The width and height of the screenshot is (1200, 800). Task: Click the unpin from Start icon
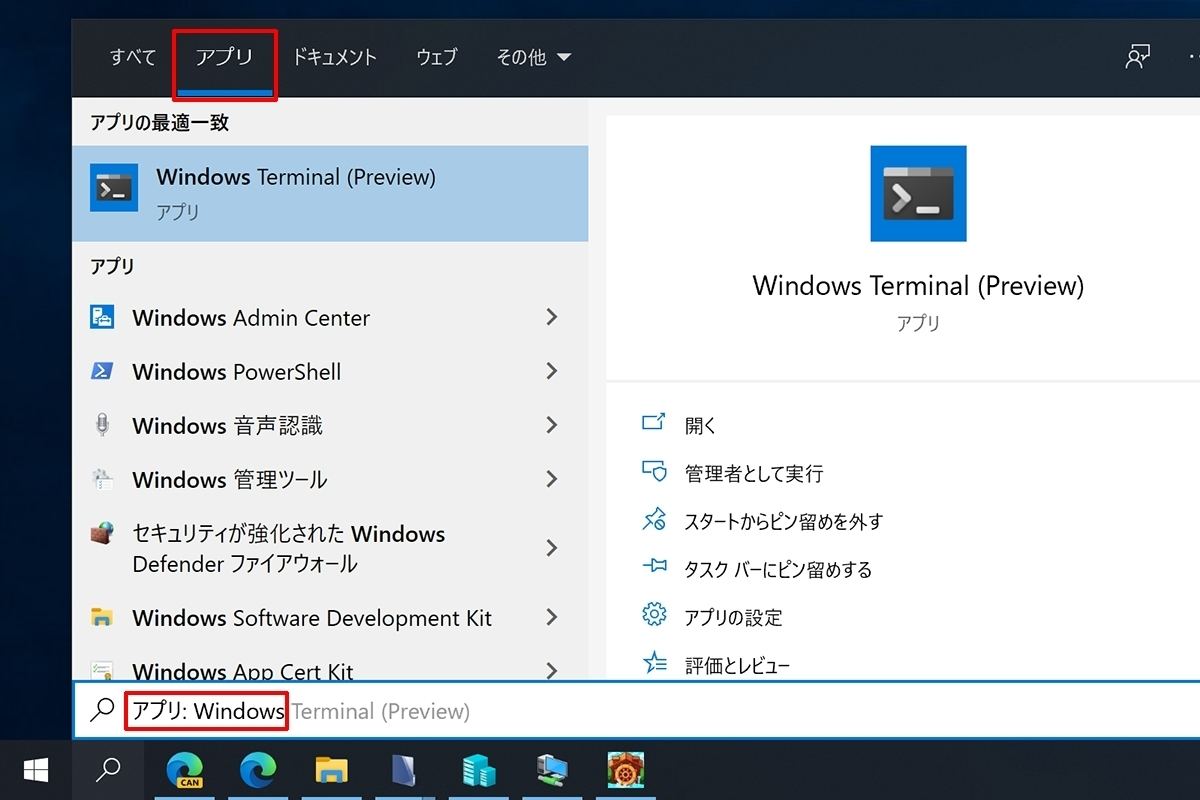[x=653, y=519]
